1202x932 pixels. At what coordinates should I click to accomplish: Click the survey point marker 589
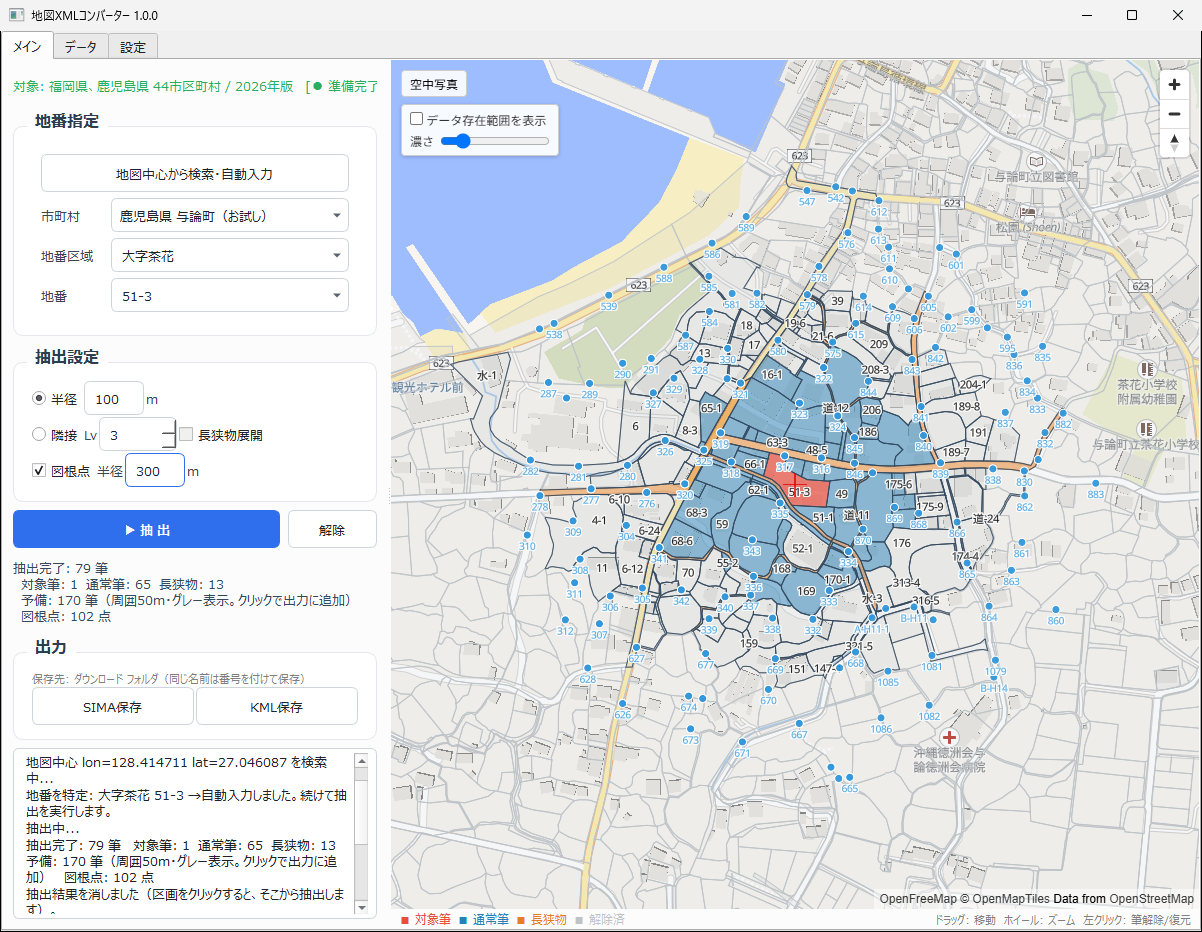[x=745, y=218]
